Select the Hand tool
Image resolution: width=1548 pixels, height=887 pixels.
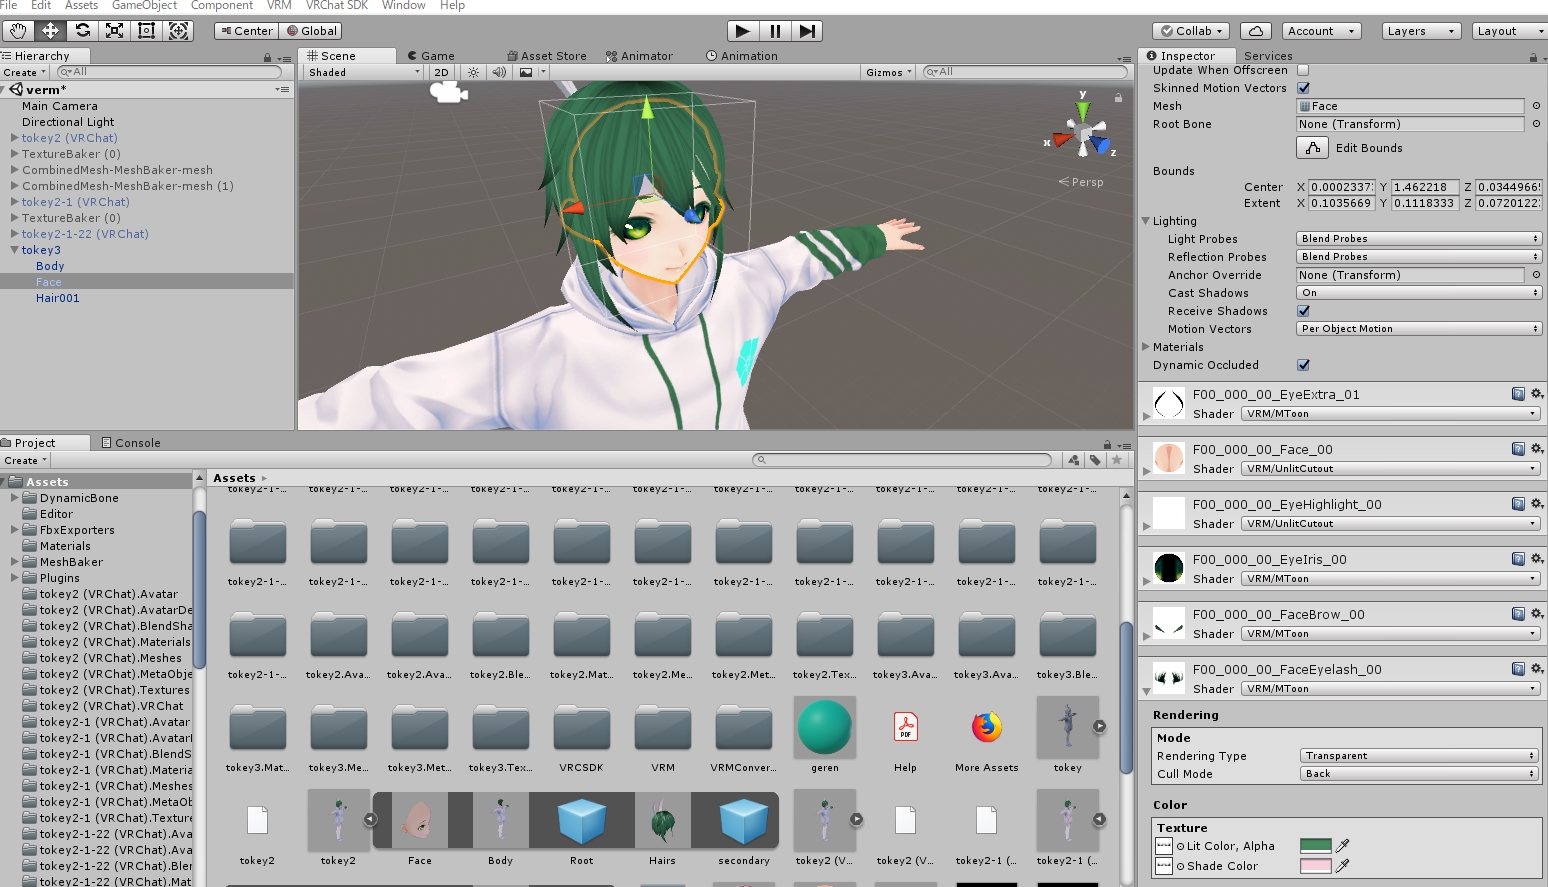tap(17, 31)
